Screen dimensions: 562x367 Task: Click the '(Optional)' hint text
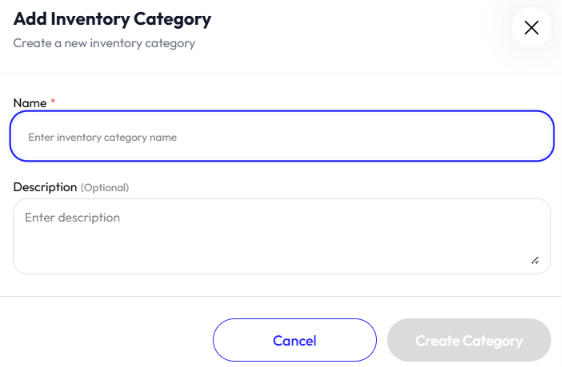click(x=105, y=187)
